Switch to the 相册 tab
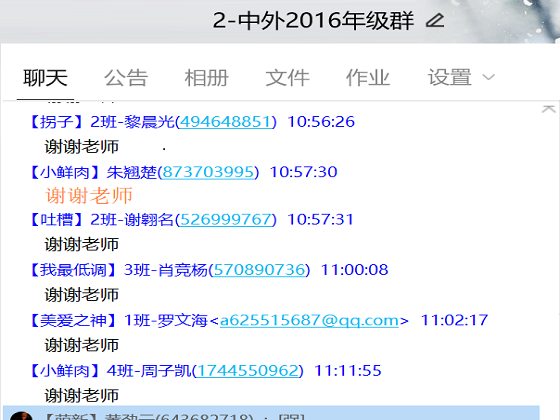The image size is (560, 420). (207, 78)
